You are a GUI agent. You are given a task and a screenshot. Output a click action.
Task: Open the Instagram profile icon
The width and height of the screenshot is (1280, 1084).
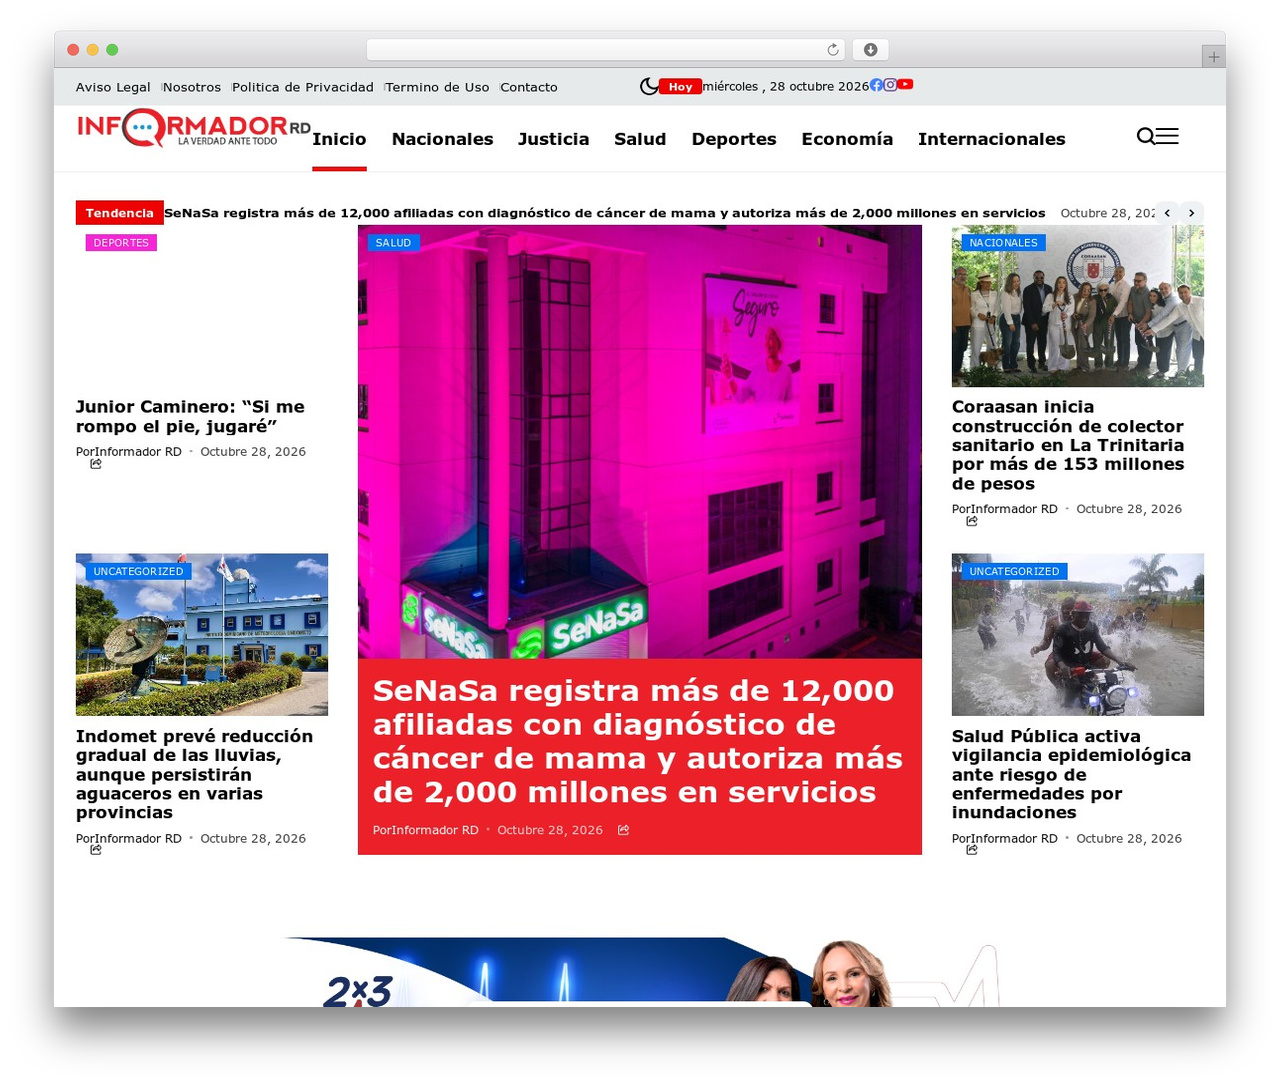(x=890, y=85)
